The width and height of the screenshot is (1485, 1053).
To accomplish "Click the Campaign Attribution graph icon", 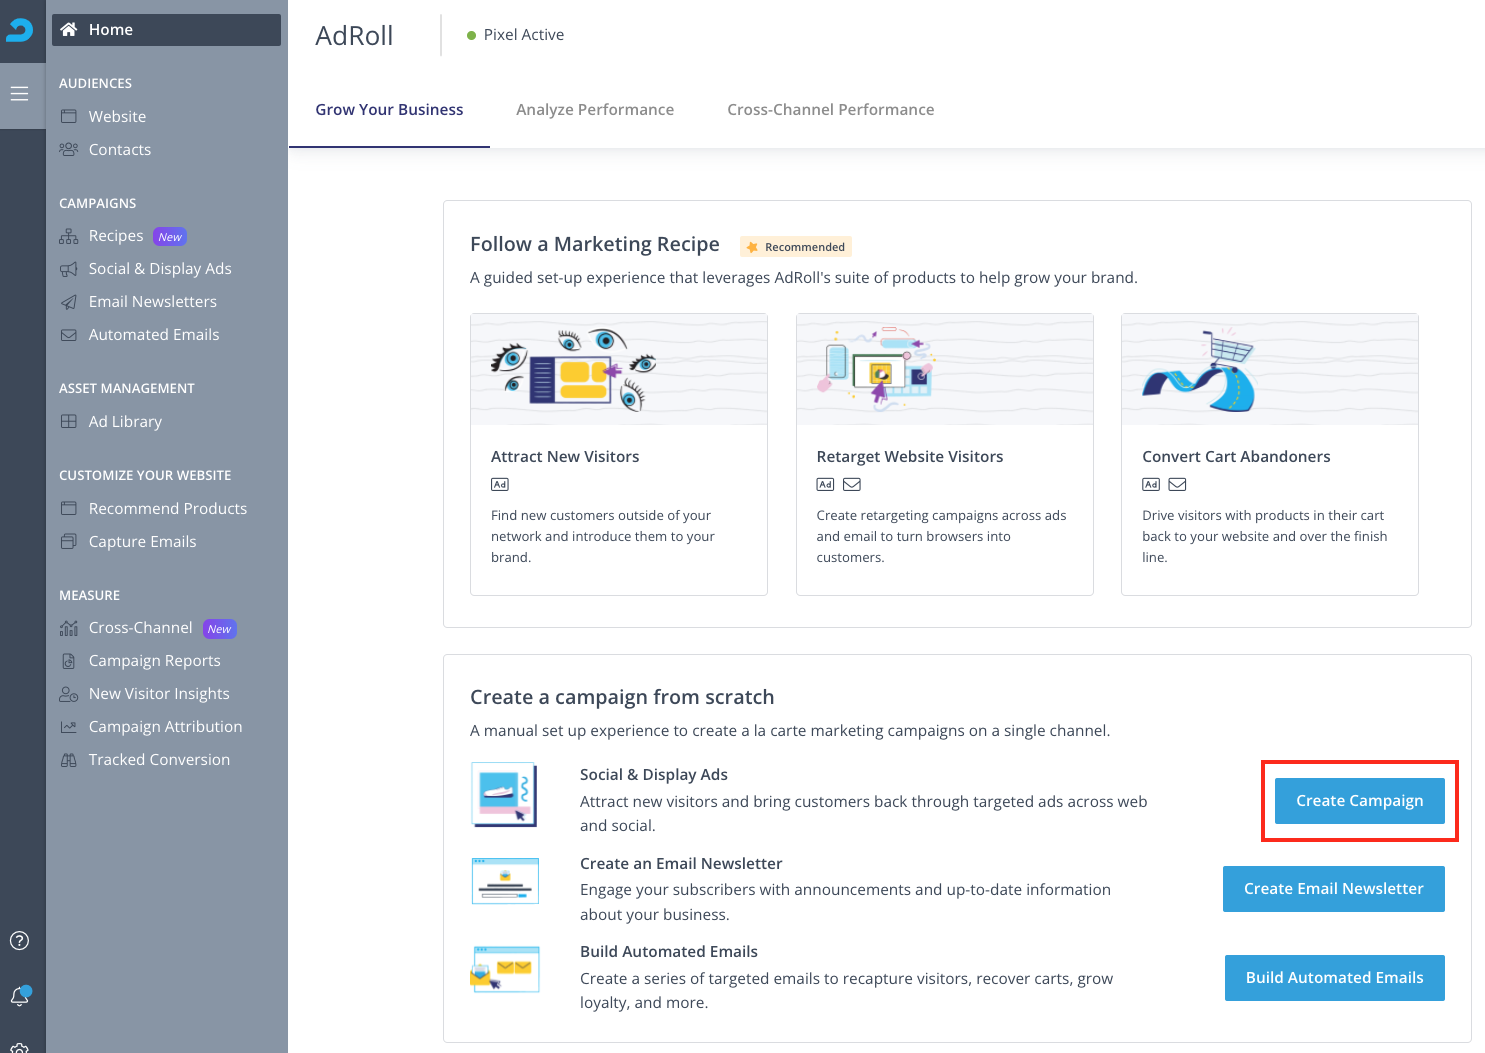I will pyautogui.click(x=69, y=727).
